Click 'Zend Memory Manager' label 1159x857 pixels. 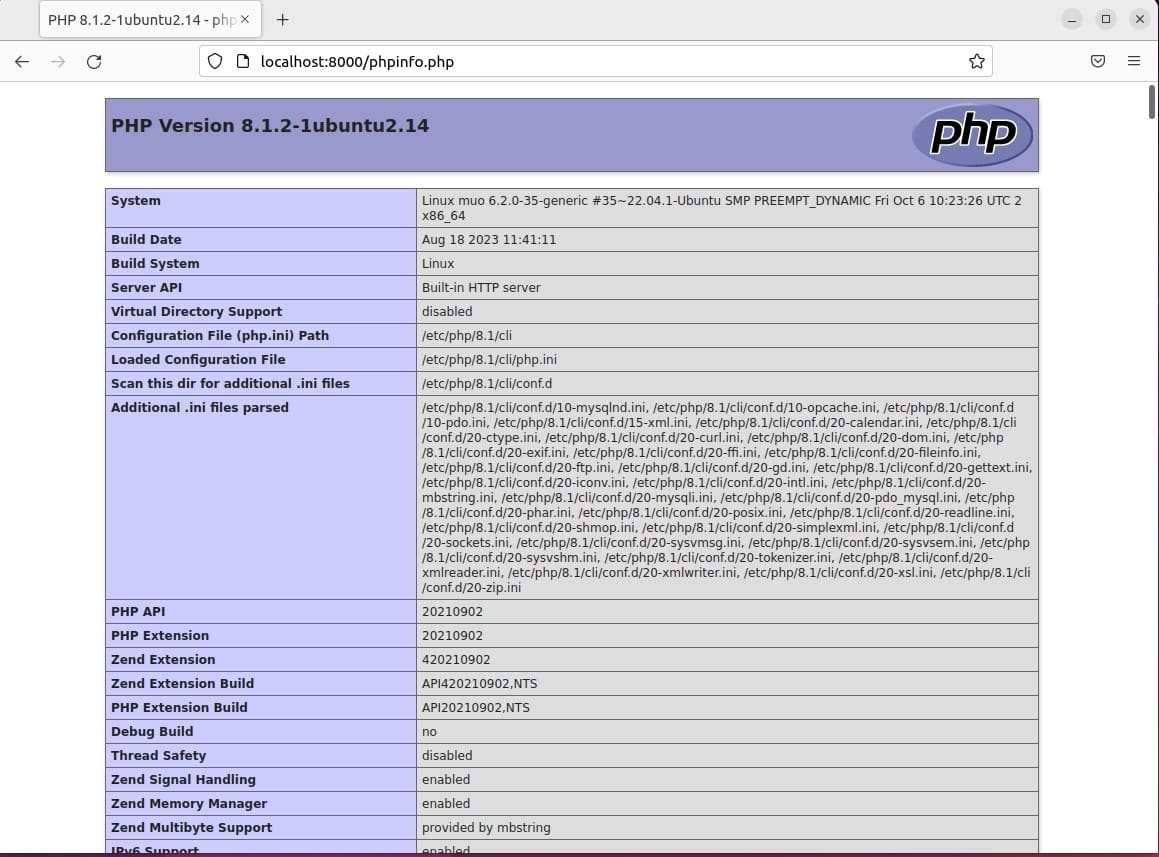(189, 804)
